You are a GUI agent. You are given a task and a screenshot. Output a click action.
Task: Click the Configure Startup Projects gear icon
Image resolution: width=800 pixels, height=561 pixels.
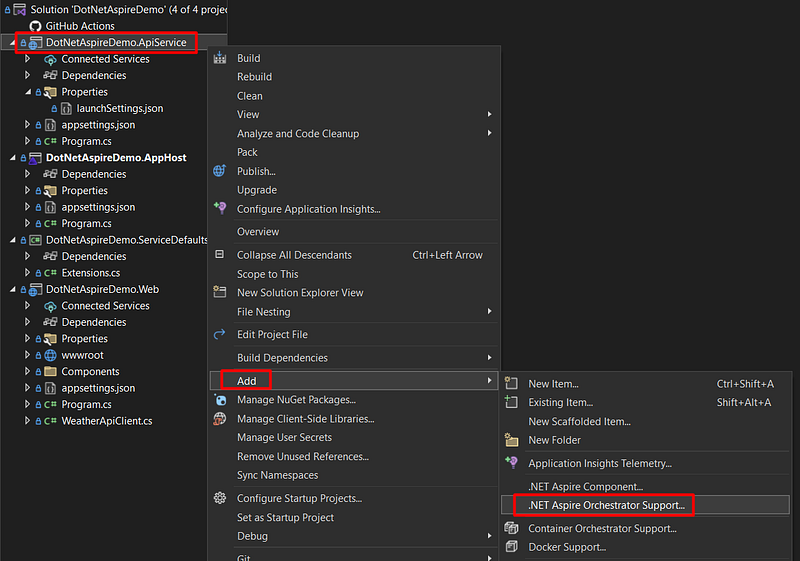220,498
